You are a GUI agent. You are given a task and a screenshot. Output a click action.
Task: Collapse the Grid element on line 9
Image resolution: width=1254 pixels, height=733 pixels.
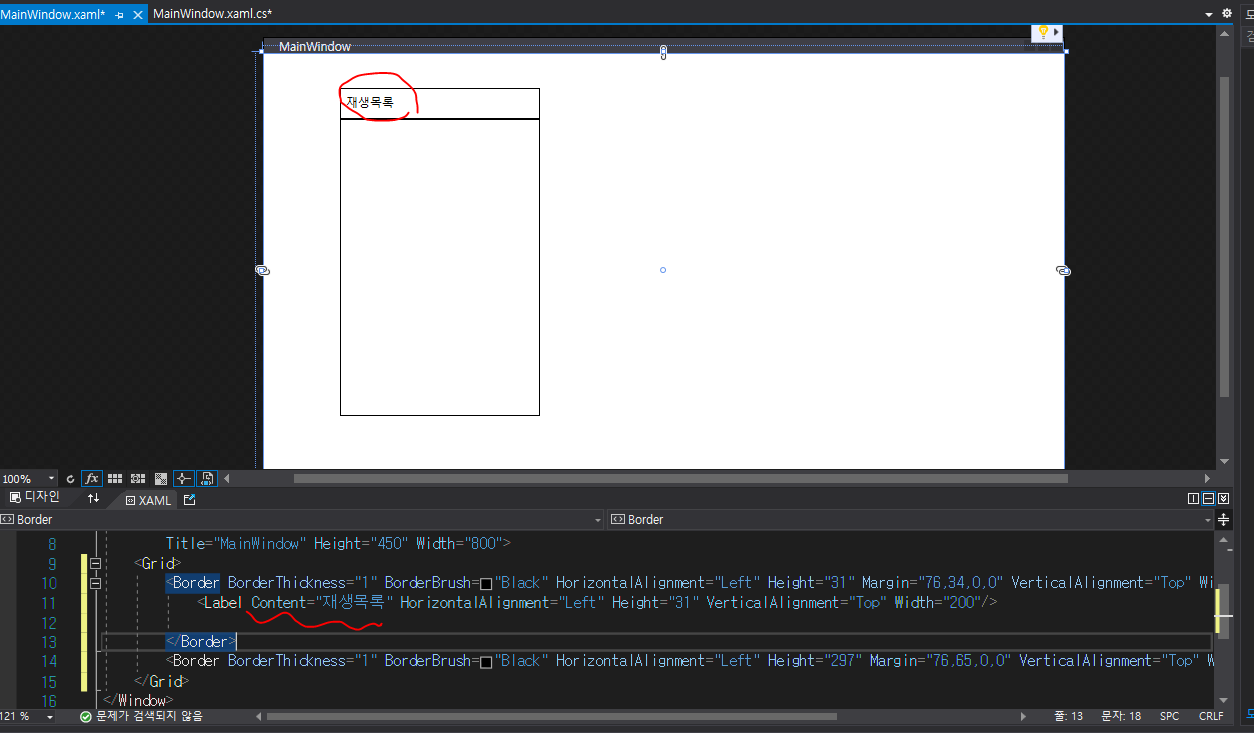[x=96, y=563]
